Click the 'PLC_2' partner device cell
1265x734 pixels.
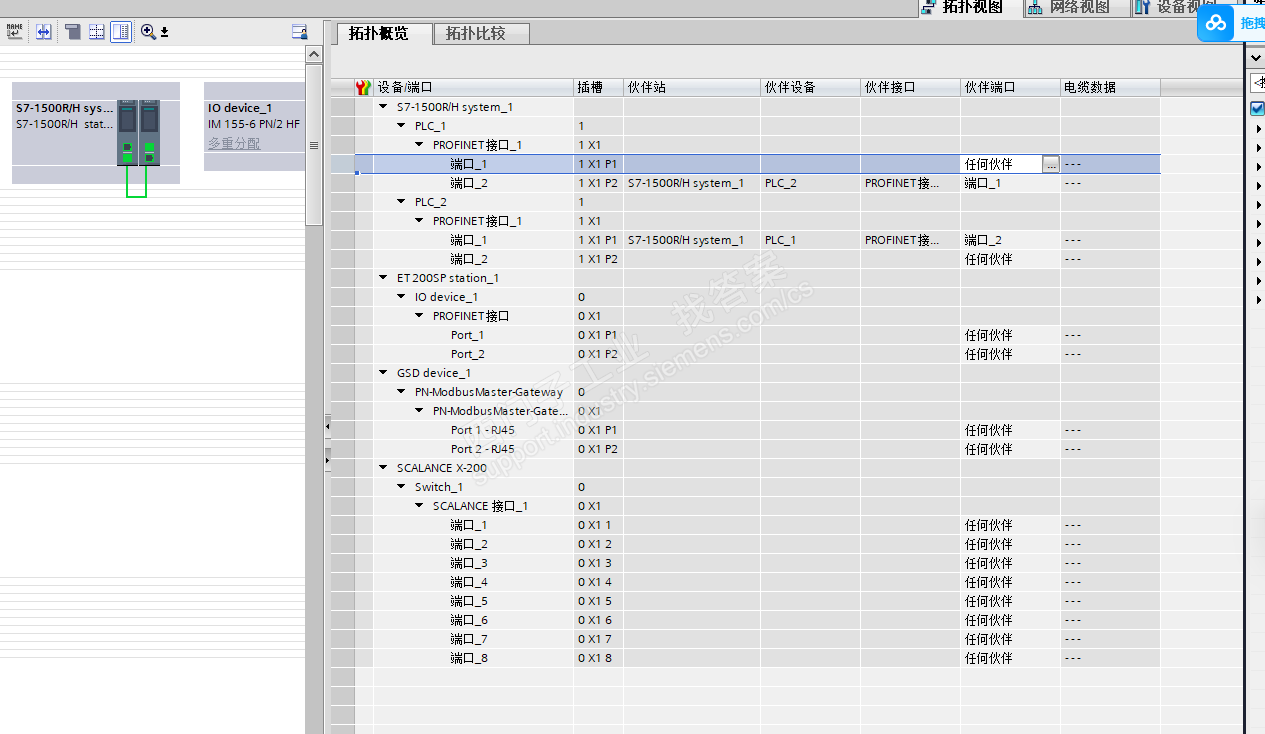click(810, 183)
